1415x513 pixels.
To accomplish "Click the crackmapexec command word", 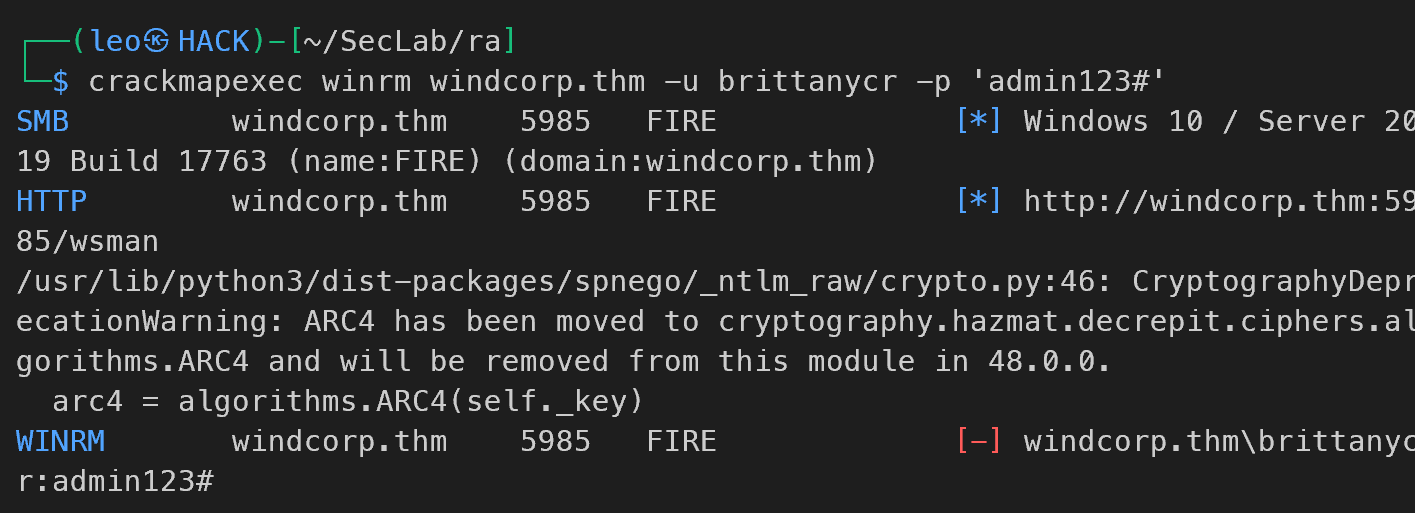I will (x=196, y=81).
